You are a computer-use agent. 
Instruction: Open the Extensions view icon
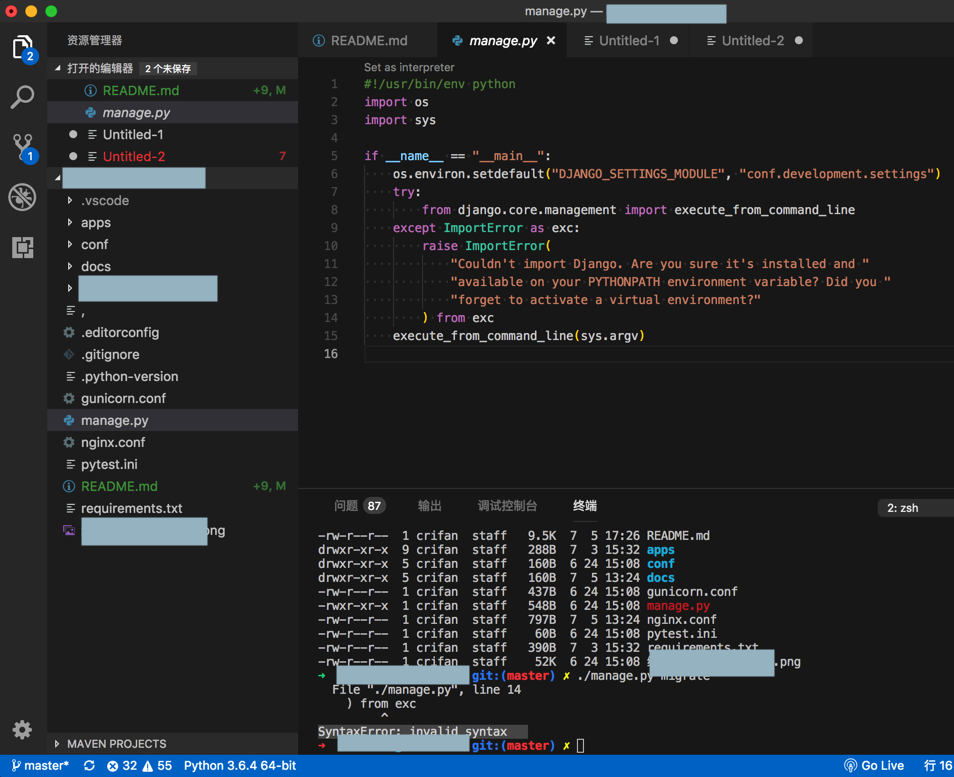coord(22,246)
